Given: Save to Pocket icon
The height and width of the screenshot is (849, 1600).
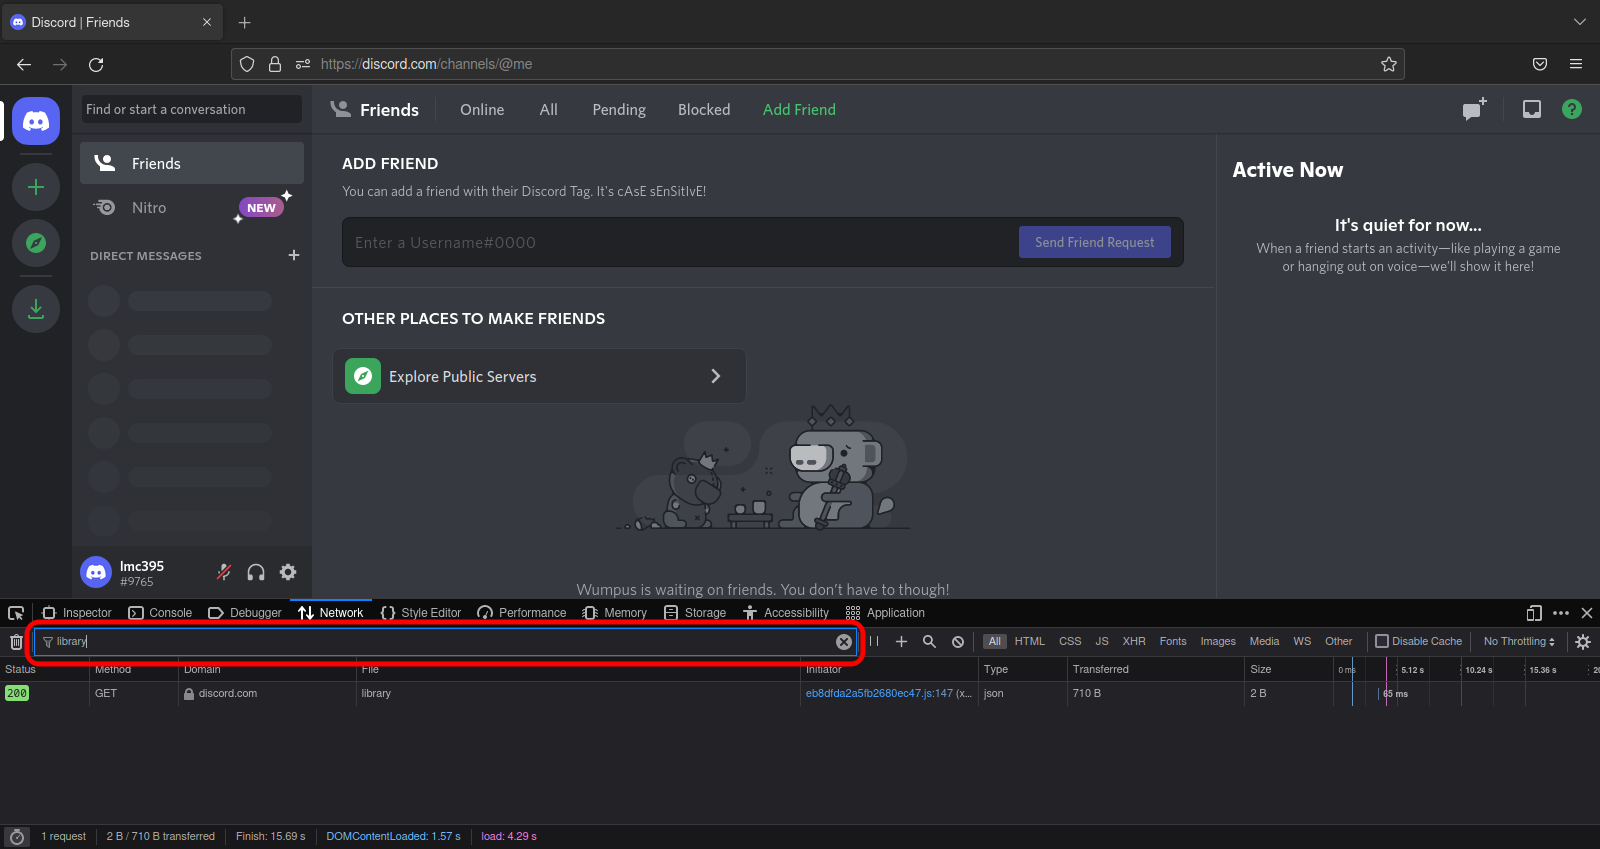Looking at the screenshot, I should (x=1540, y=64).
